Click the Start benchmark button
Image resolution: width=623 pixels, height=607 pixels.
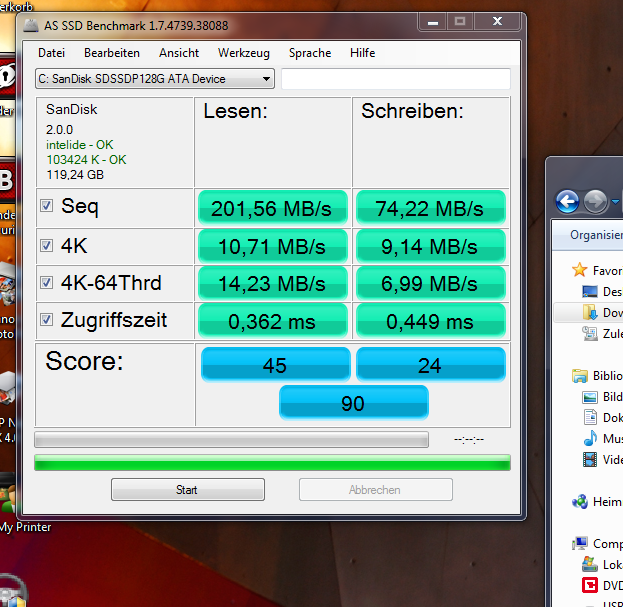point(188,489)
